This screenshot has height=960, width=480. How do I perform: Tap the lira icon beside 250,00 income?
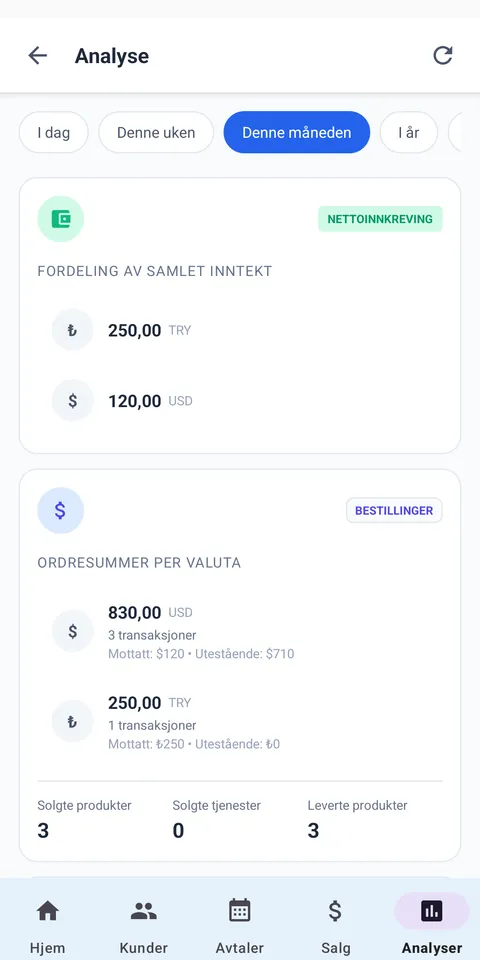click(72, 331)
